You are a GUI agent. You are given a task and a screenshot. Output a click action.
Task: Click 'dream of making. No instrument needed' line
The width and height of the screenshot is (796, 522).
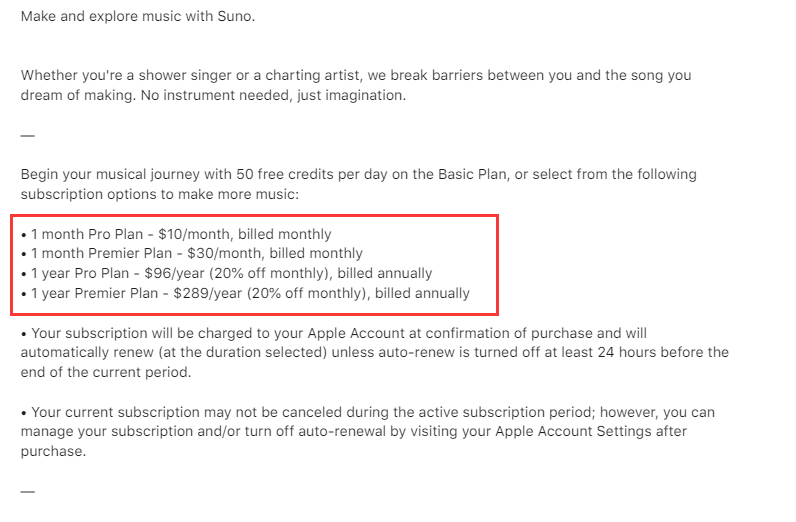(x=213, y=95)
